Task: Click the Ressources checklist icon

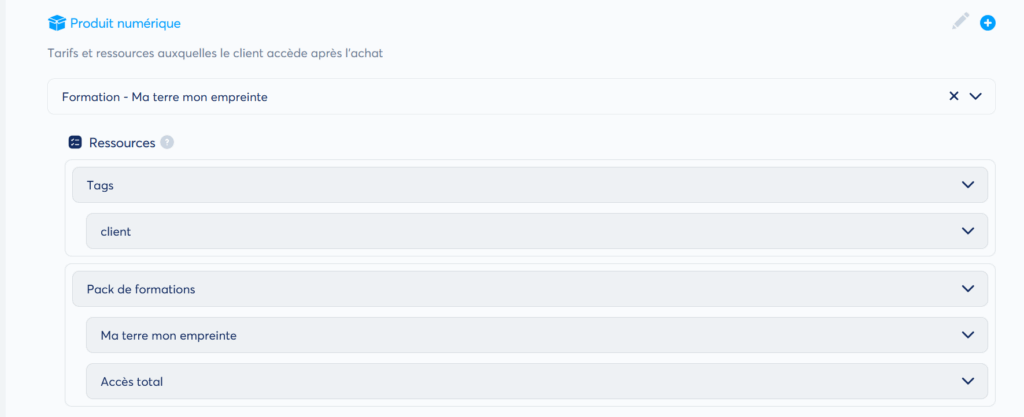Action: click(x=75, y=142)
